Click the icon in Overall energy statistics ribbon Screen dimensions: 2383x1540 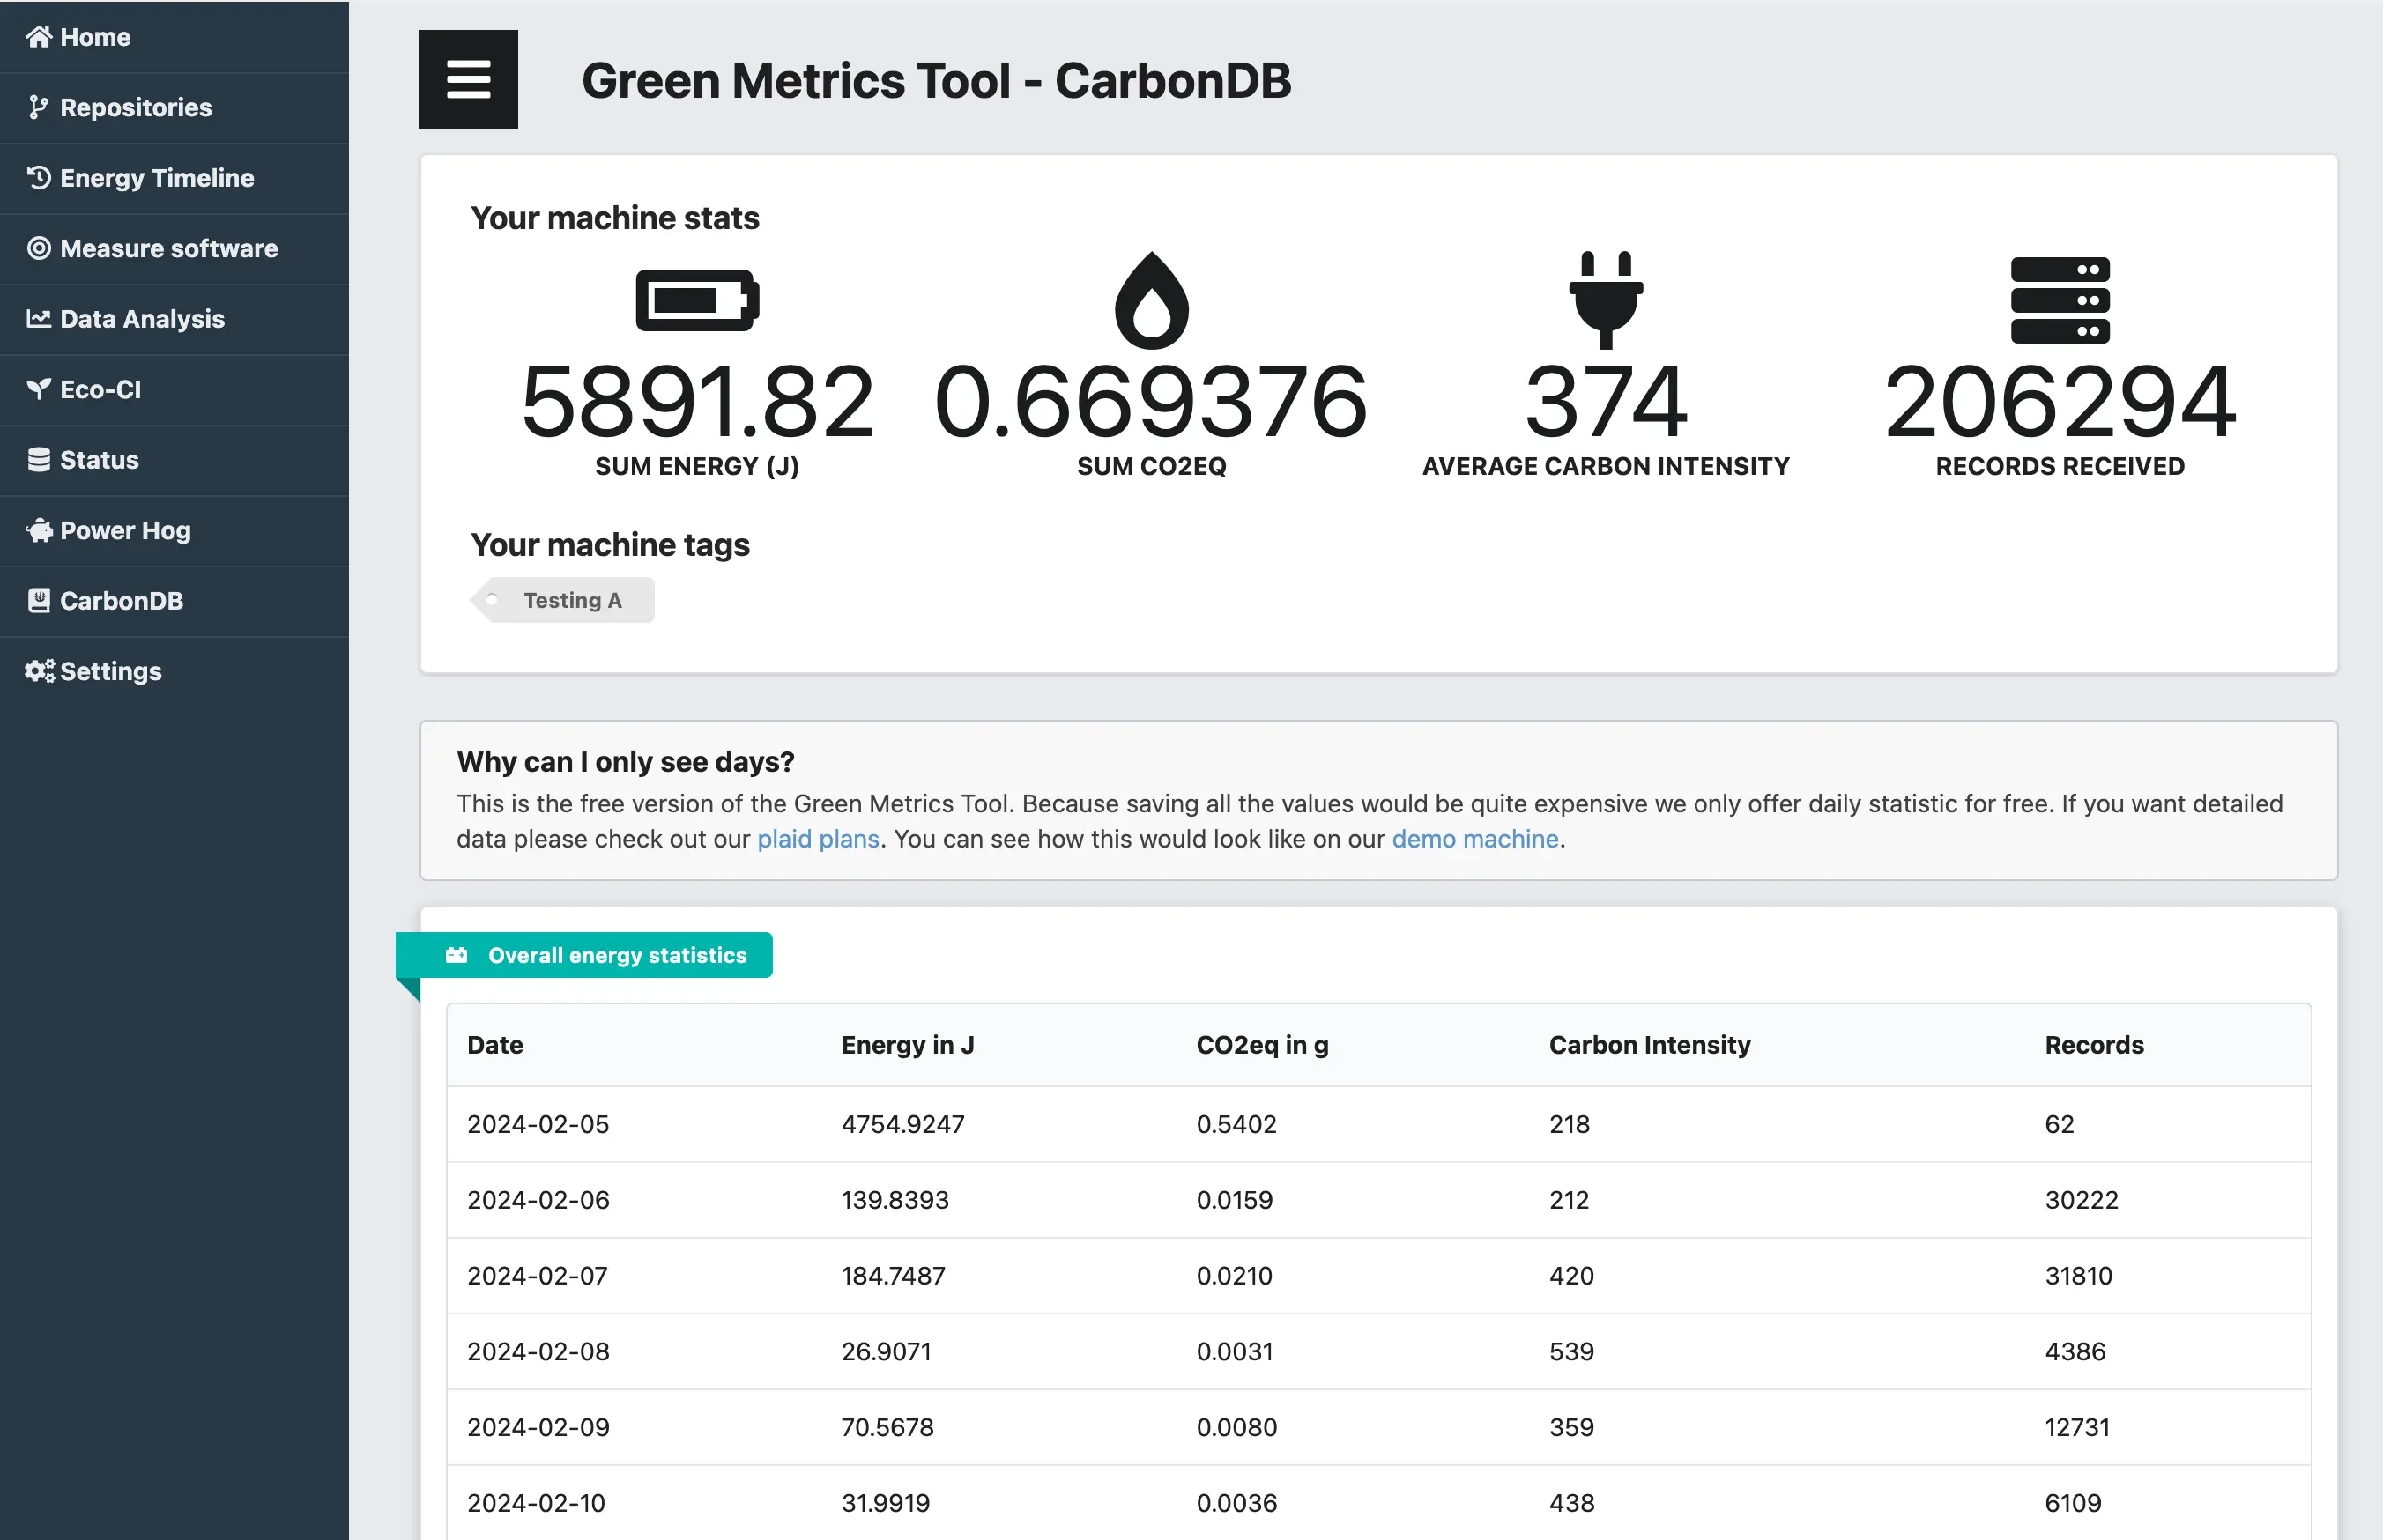pos(456,955)
